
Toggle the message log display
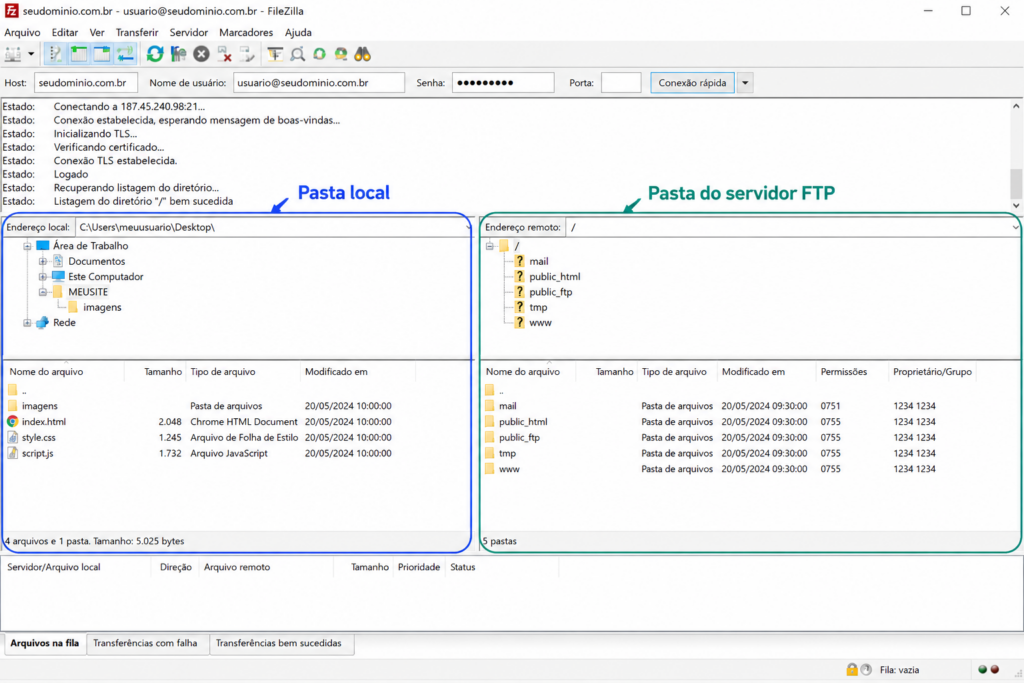click(x=56, y=55)
